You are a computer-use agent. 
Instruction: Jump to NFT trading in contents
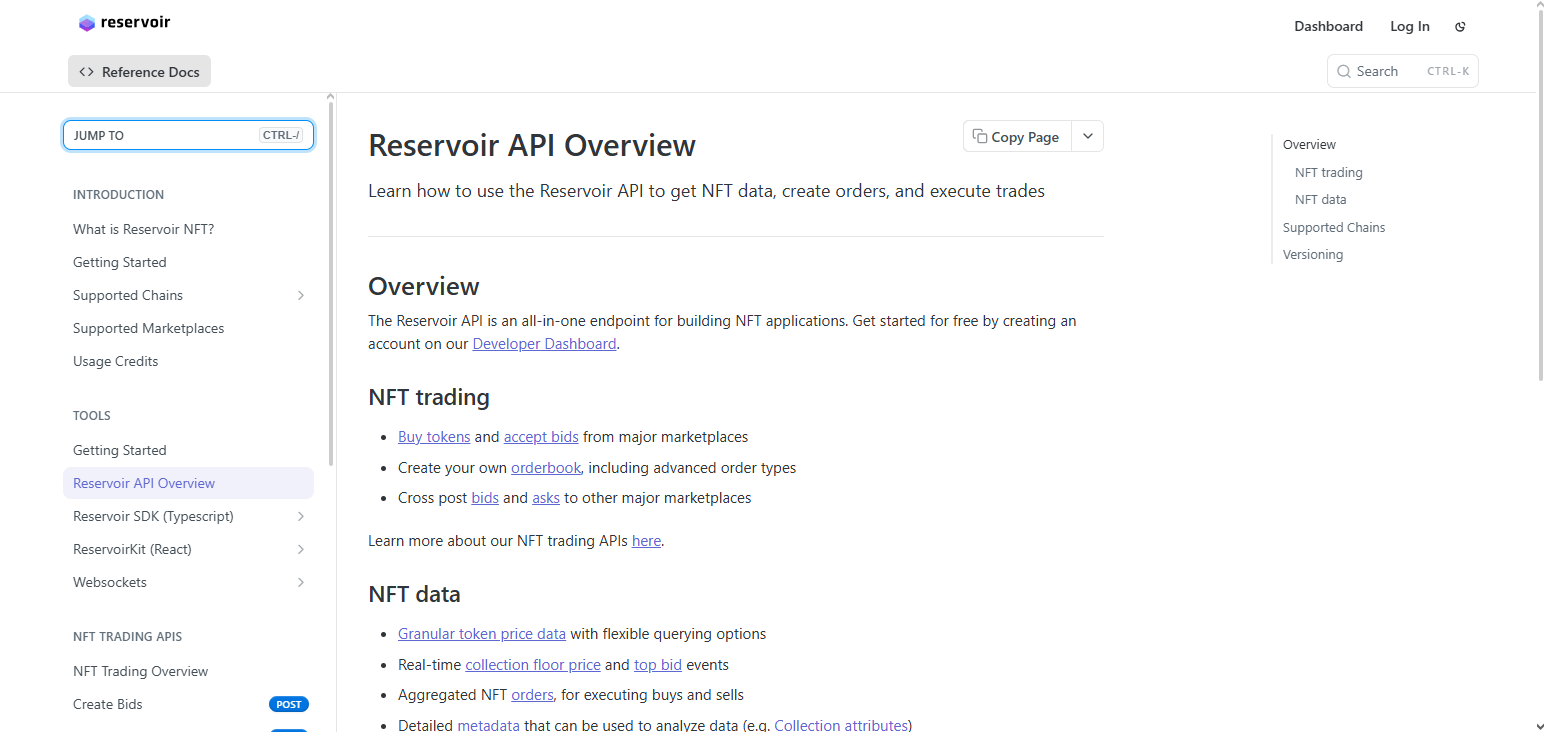coord(1328,173)
